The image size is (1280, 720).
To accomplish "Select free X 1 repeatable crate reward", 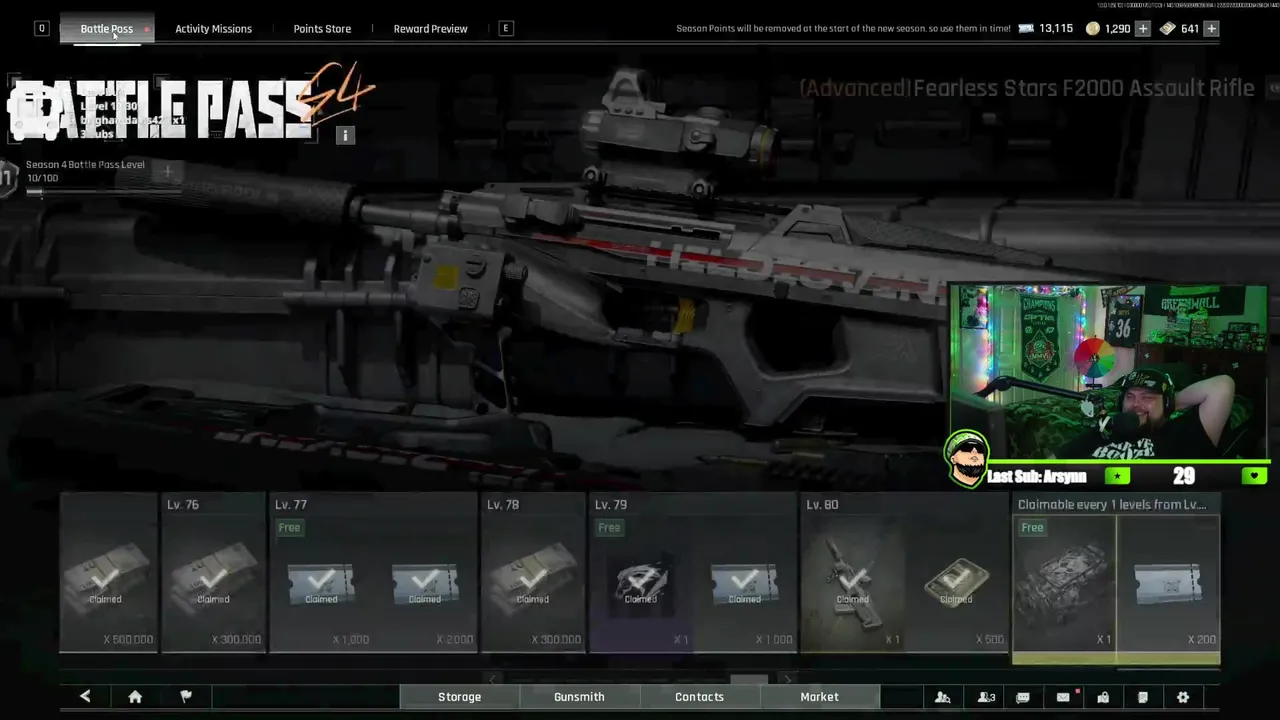I will point(1064,584).
